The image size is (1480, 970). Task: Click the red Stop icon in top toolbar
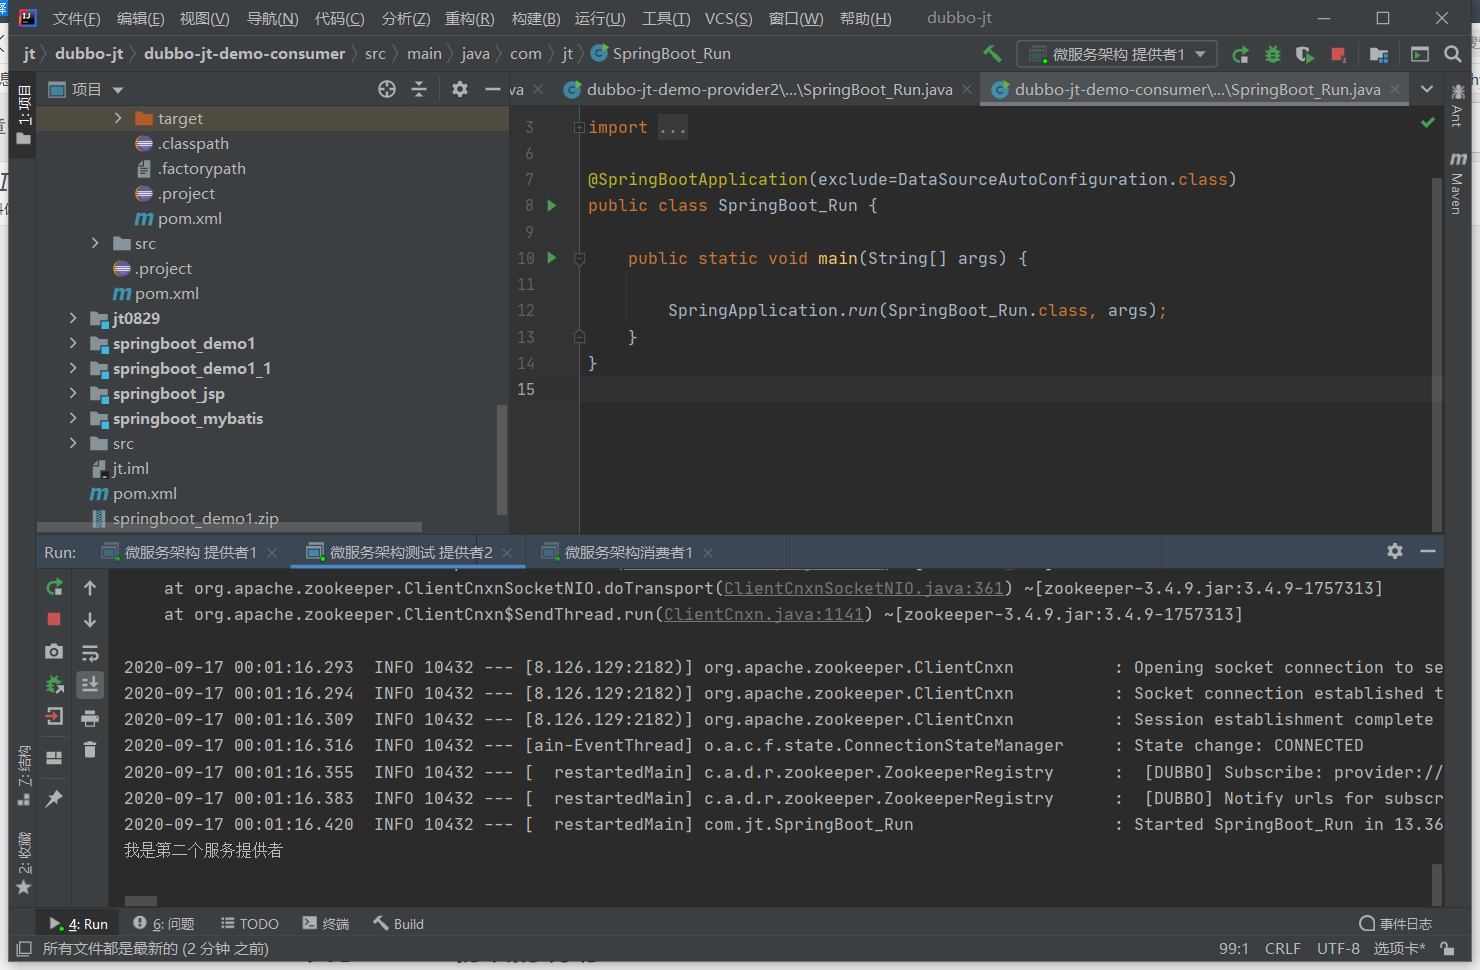pyautogui.click(x=1338, y=54)
